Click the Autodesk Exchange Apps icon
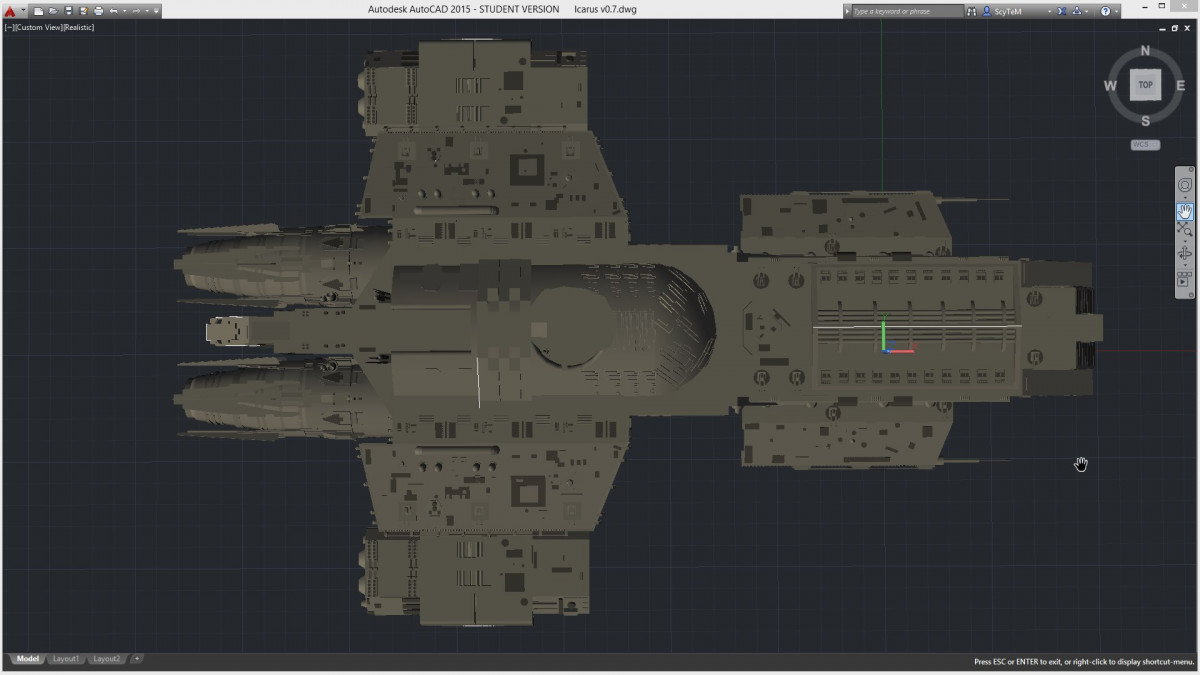 point(1062,10)
